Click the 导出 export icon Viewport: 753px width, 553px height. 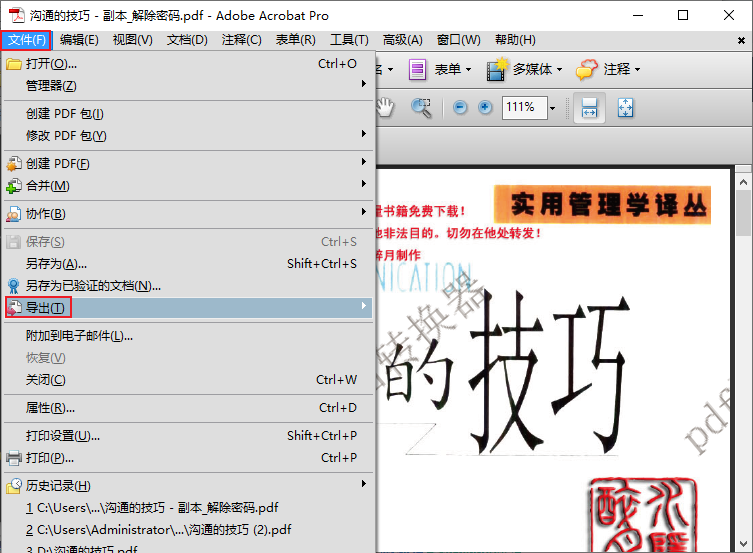pyautogui.click(x=14, y=308)
